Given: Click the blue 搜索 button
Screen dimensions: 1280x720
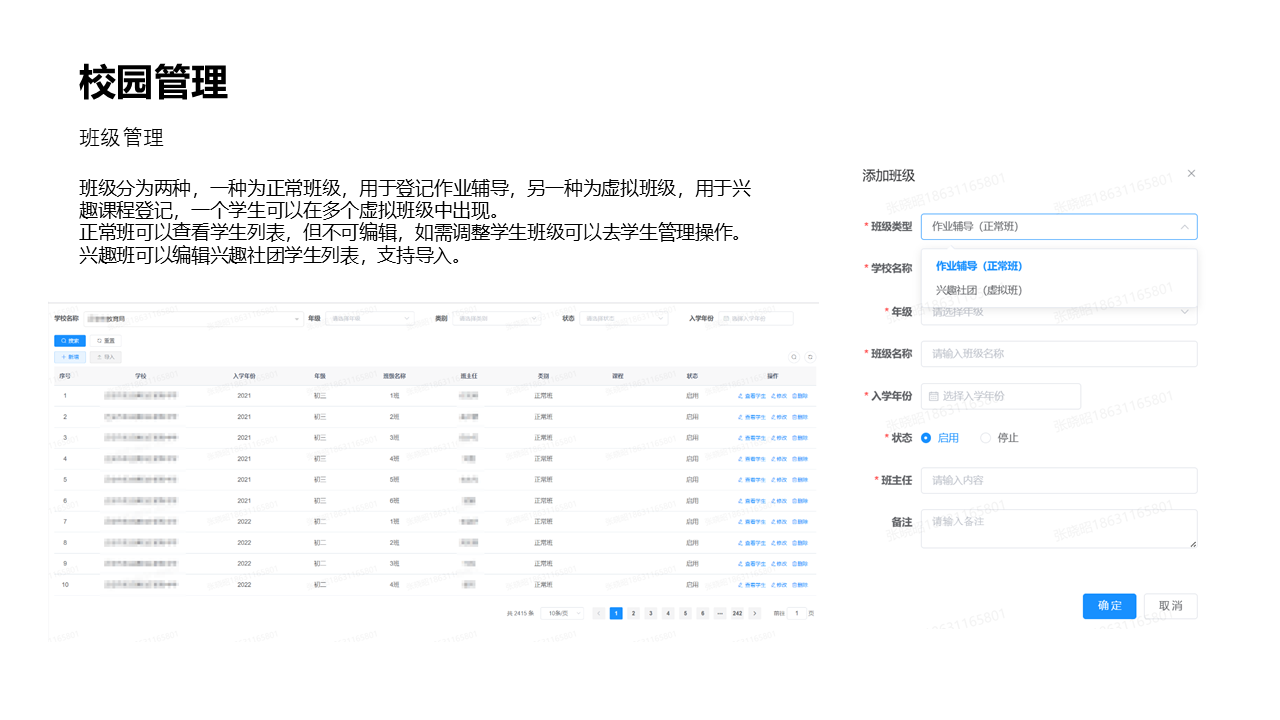Looking at the screenshot, I should pos(70,341).
